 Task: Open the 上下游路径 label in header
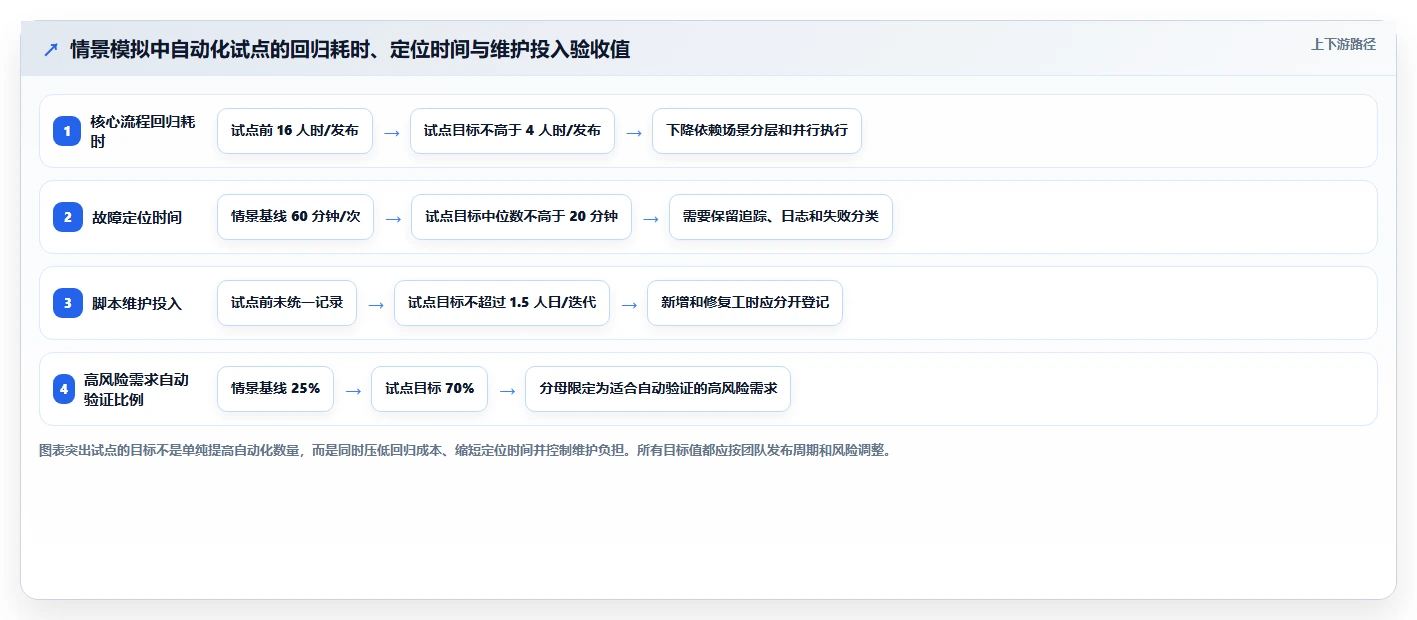click(x=1343, y=44)
